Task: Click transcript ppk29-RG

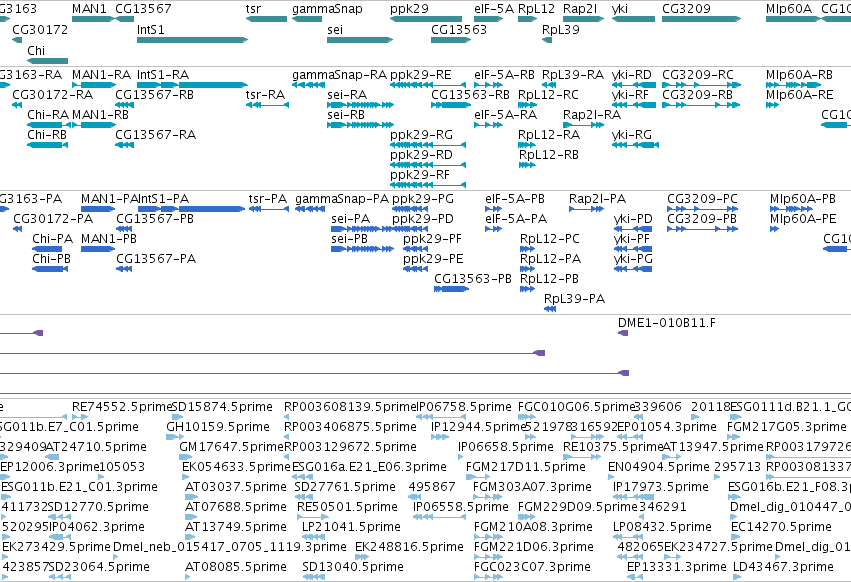Action: click(x=428, y=145)
